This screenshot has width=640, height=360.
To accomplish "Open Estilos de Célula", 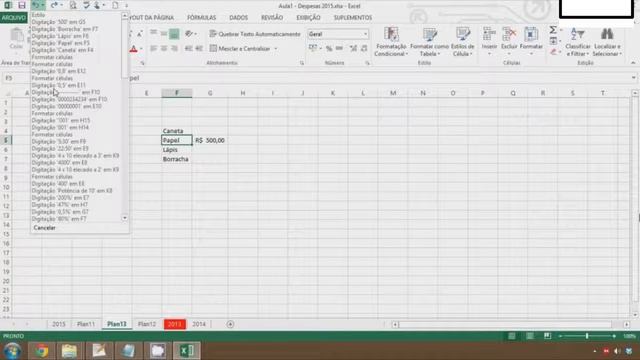I will coord(462,42).
